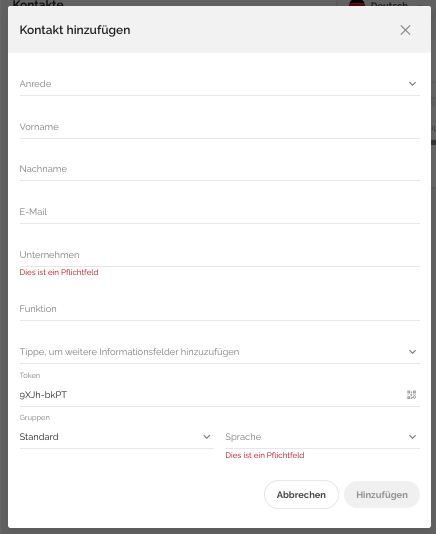Click the Kontakt hinzufügen dialog title
Image resolution: width=436 pixels, height=534 pixels.
point(75,30)
